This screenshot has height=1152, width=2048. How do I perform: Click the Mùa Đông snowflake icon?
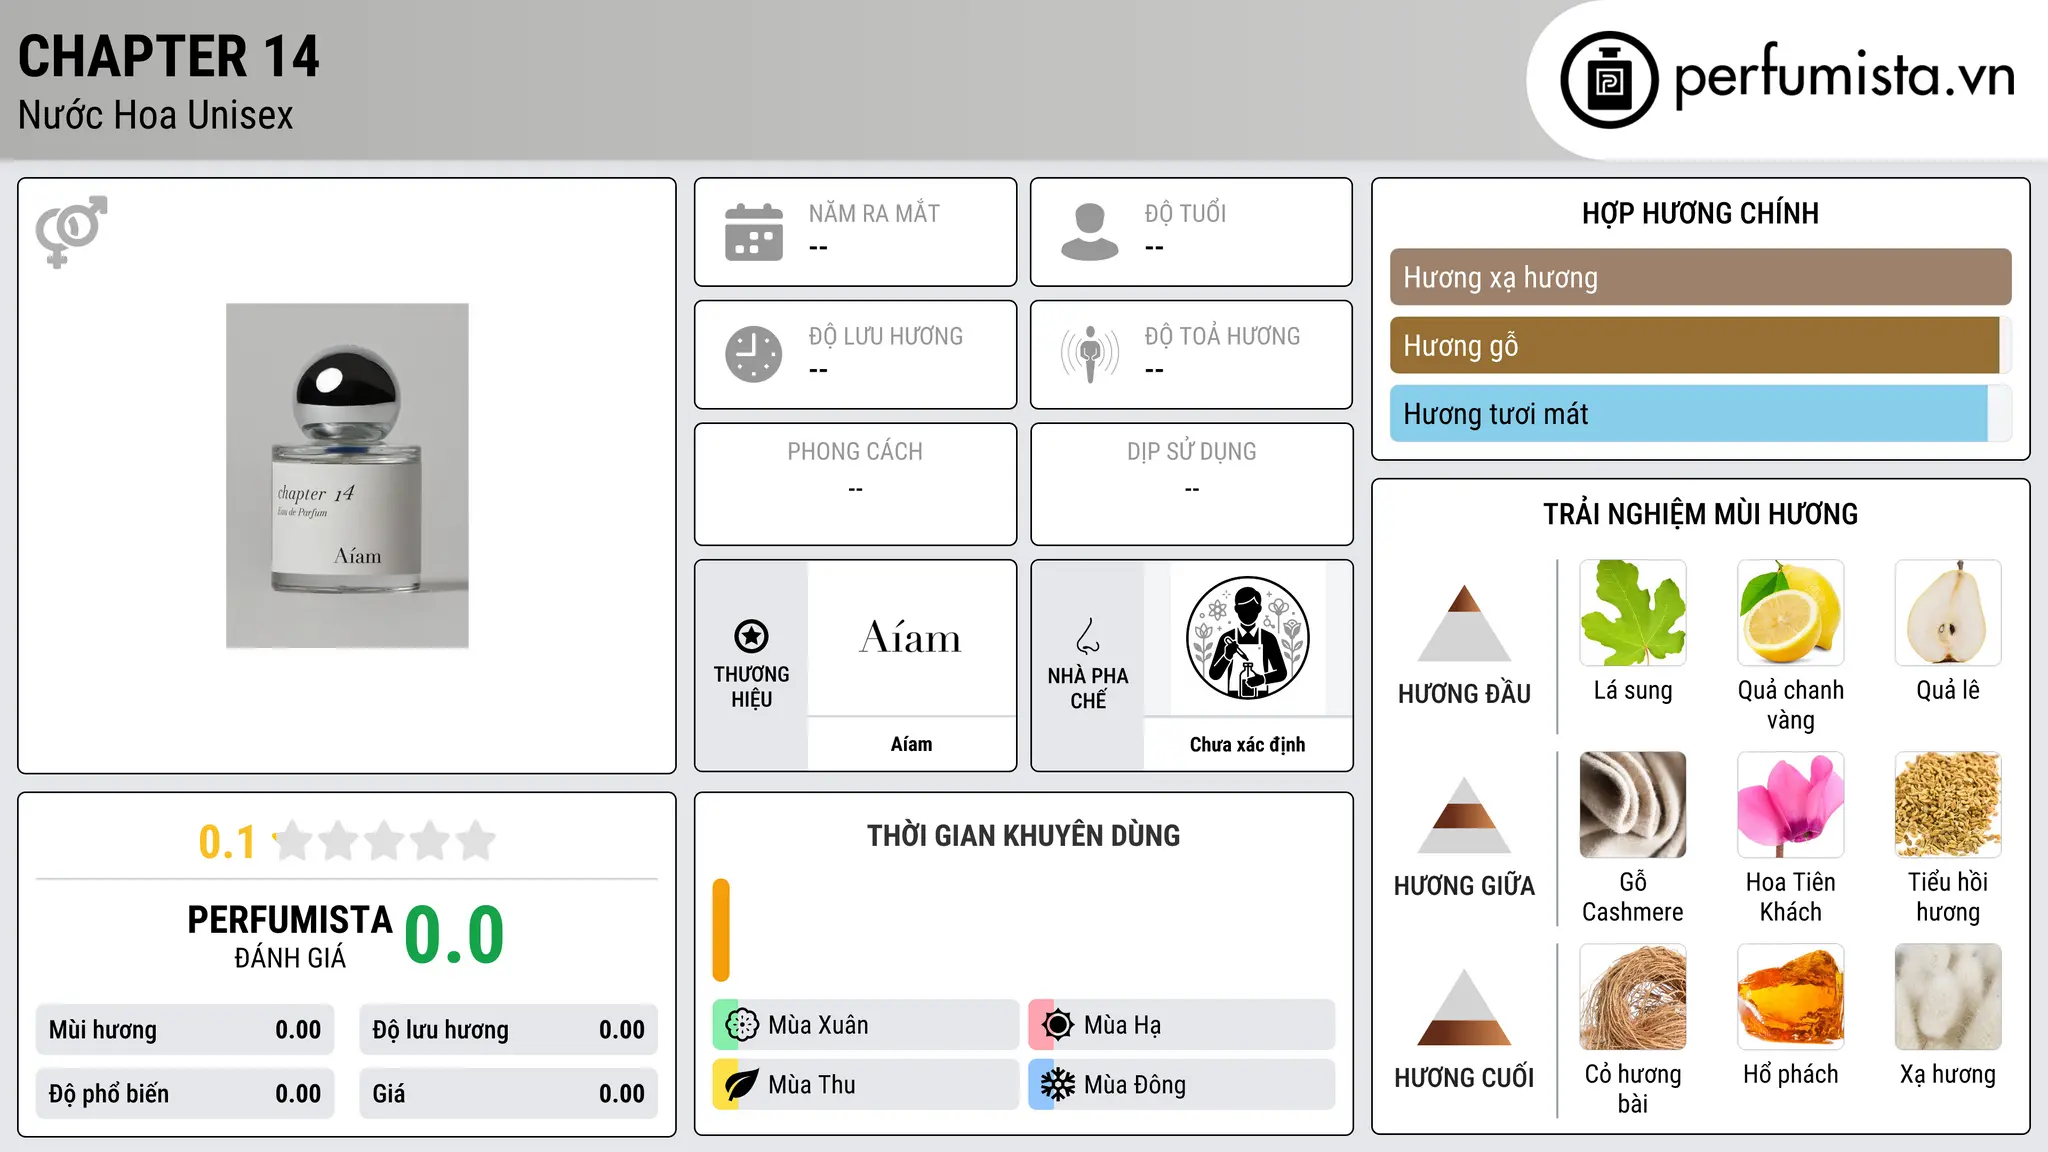[1058, 1085]
